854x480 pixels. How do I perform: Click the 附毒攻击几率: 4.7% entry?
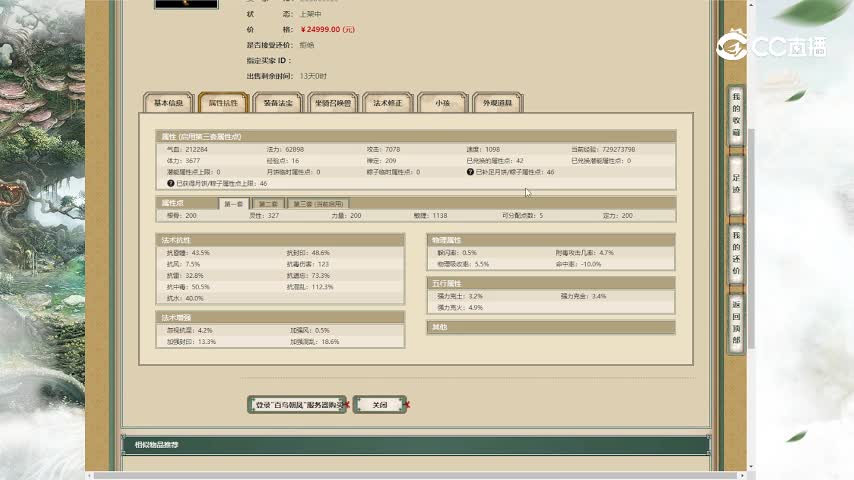point(584,253)
